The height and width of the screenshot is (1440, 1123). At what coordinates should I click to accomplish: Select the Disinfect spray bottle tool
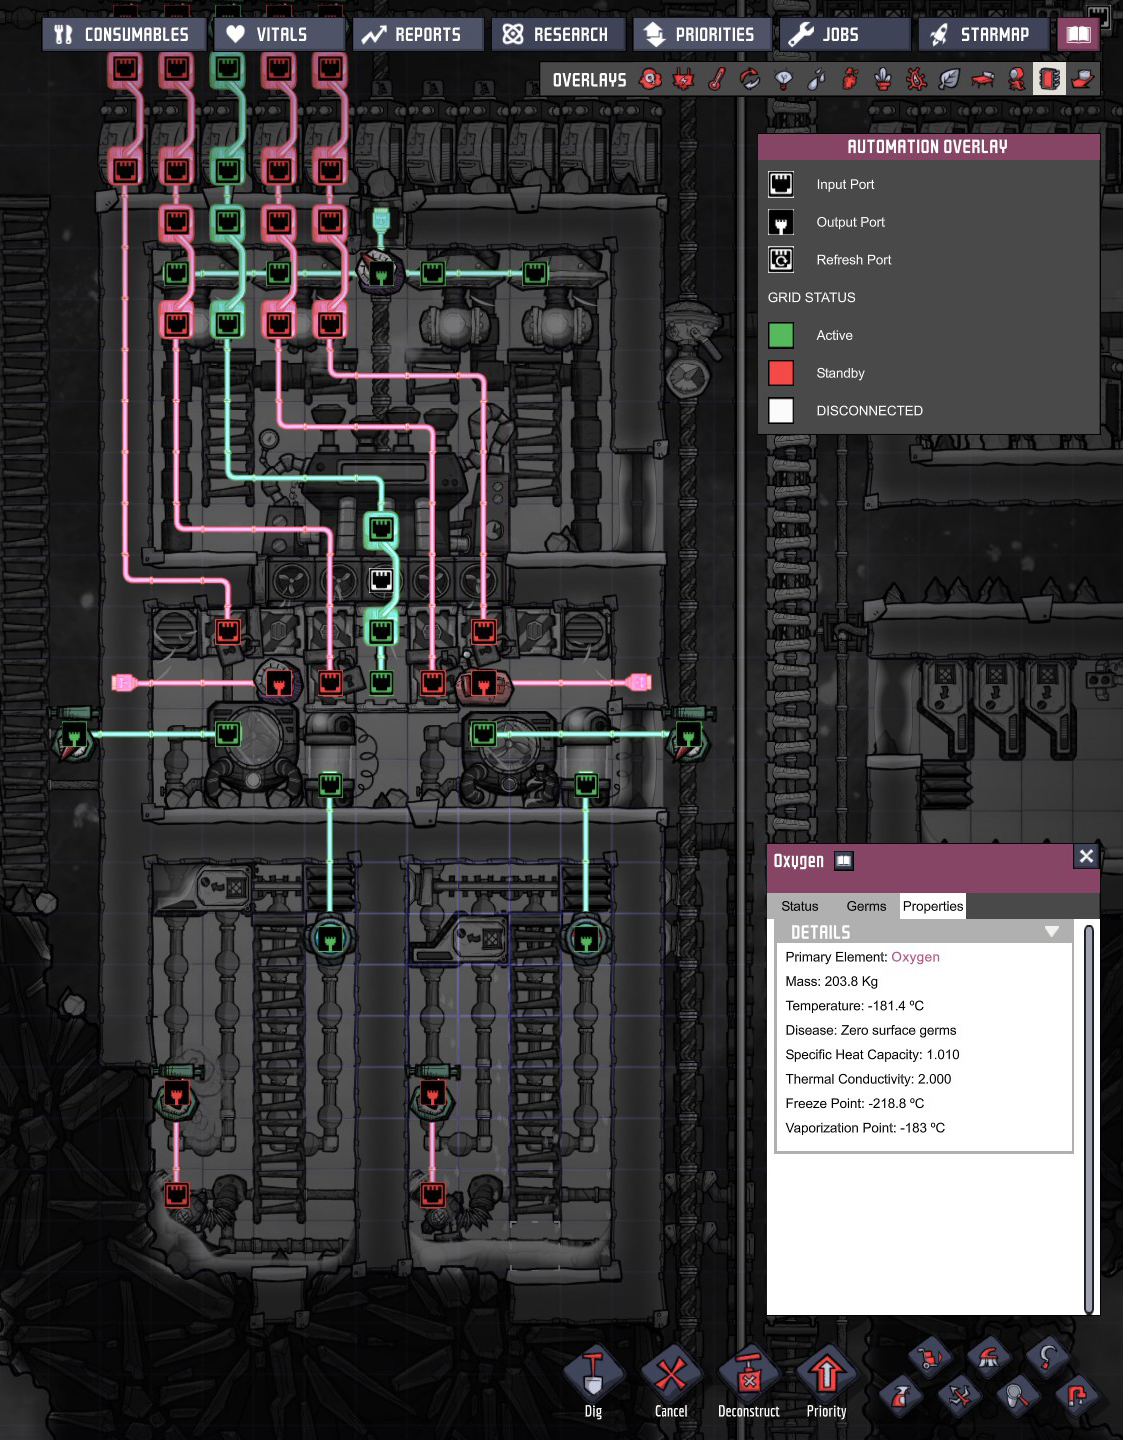point(900,1395)
